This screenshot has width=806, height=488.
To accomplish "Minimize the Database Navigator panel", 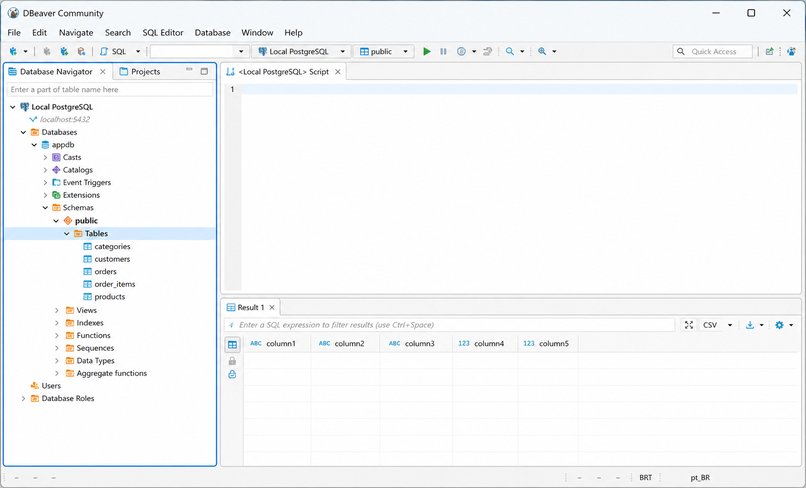I will [189, 70].
